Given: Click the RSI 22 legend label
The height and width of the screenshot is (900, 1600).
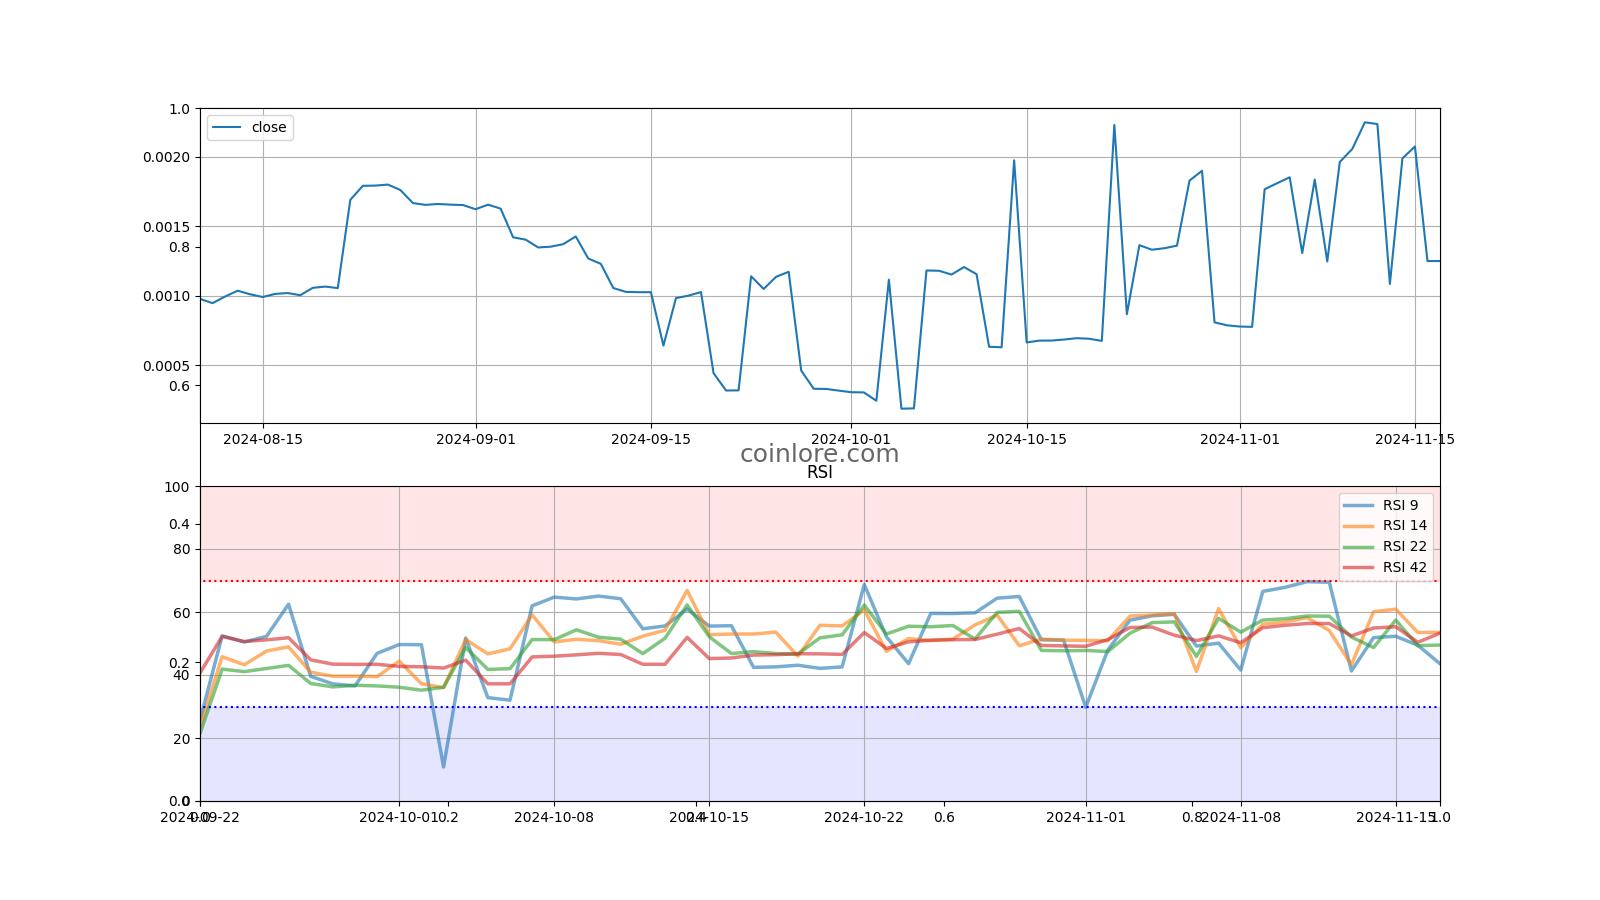Looking at the screenshot, I should click(x=1405, y=546).
